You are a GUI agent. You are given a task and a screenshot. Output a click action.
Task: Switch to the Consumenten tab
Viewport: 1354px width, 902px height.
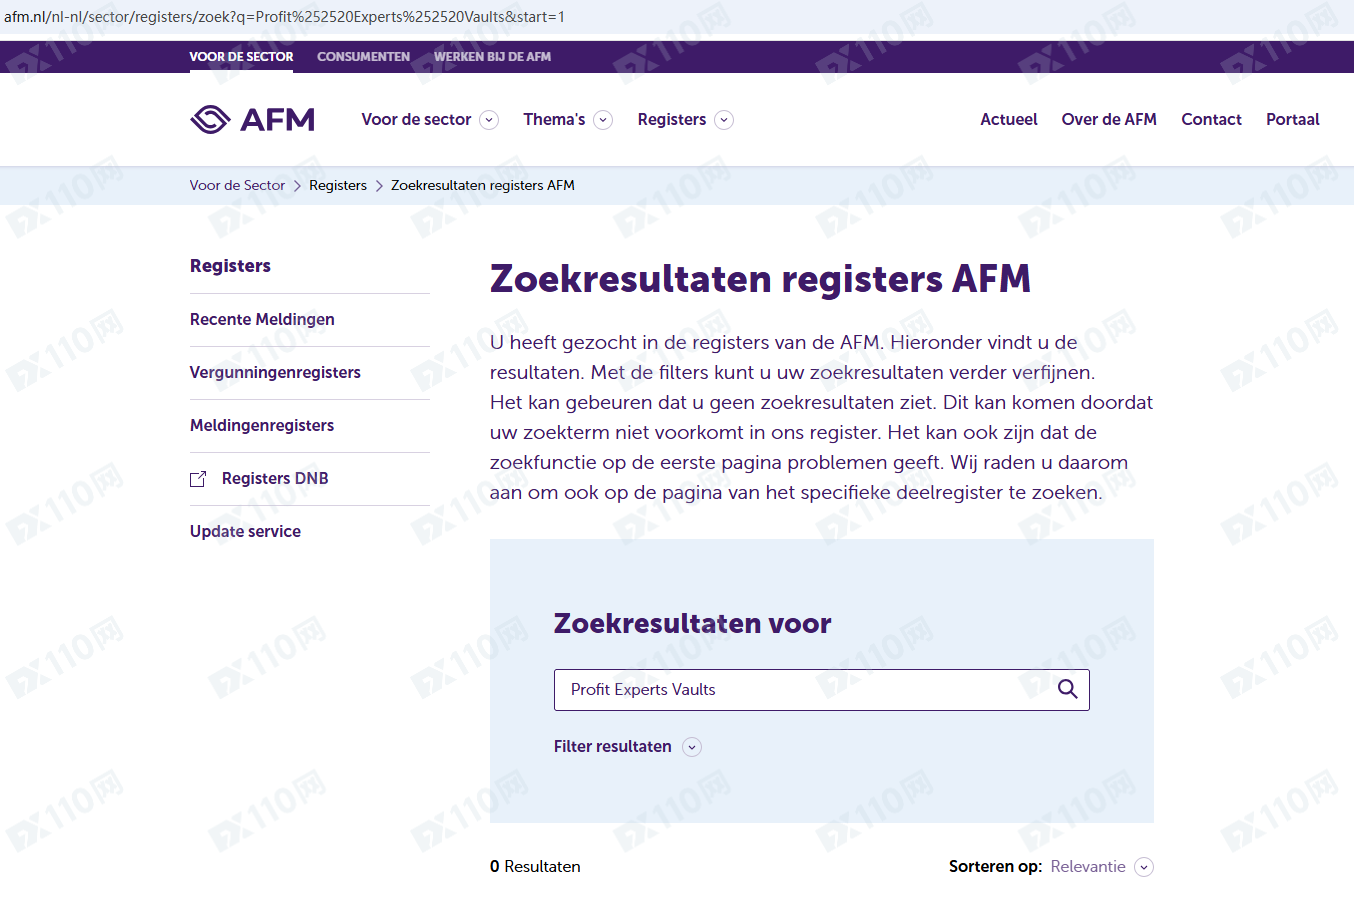click(x=363, y=57)
